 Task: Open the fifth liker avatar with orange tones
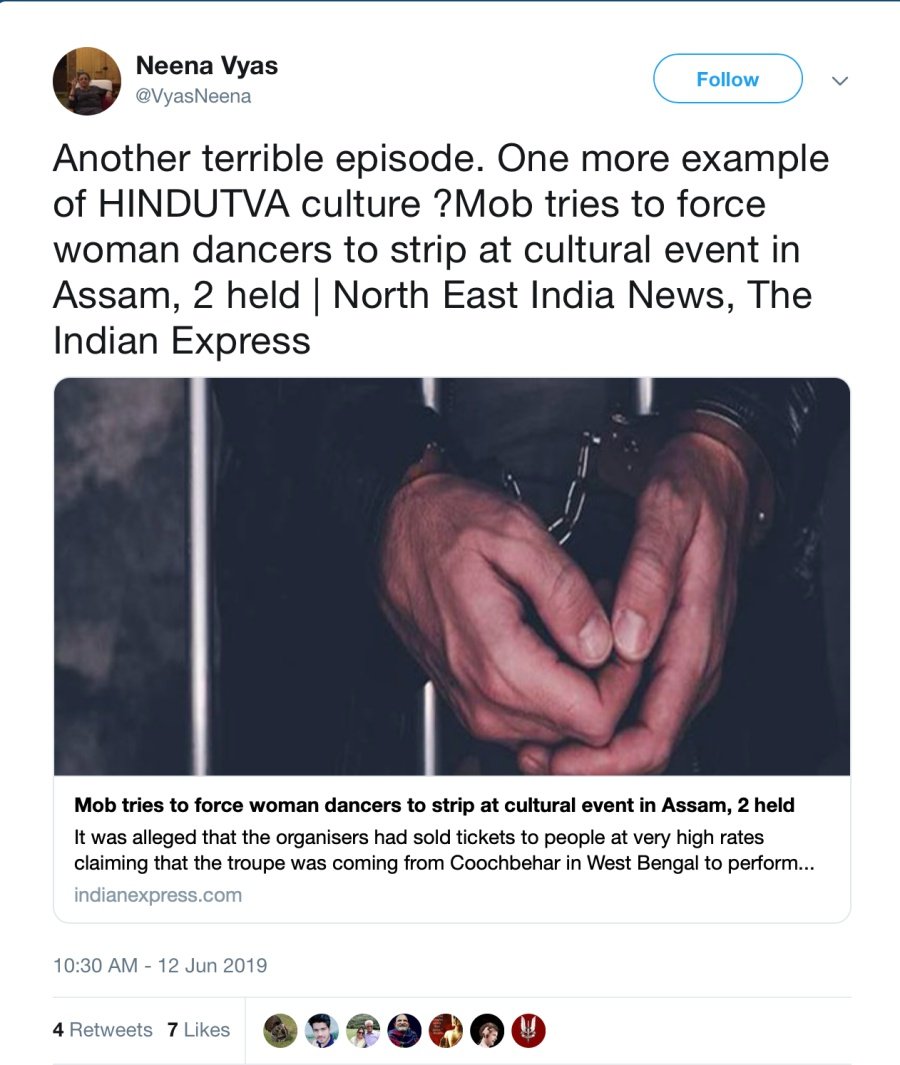coord(446,1030)
